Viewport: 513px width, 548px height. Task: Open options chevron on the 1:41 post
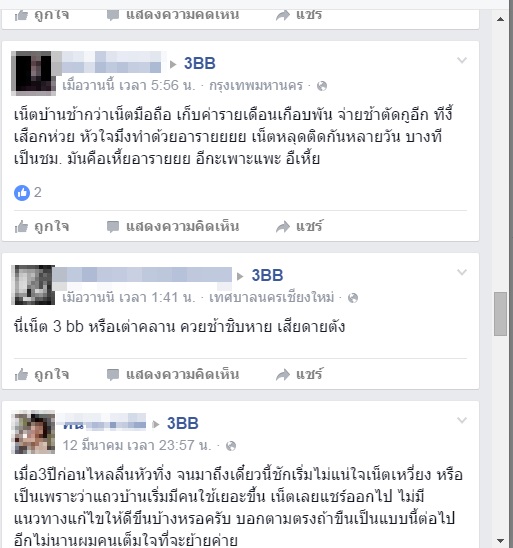[x=462, y=272]
